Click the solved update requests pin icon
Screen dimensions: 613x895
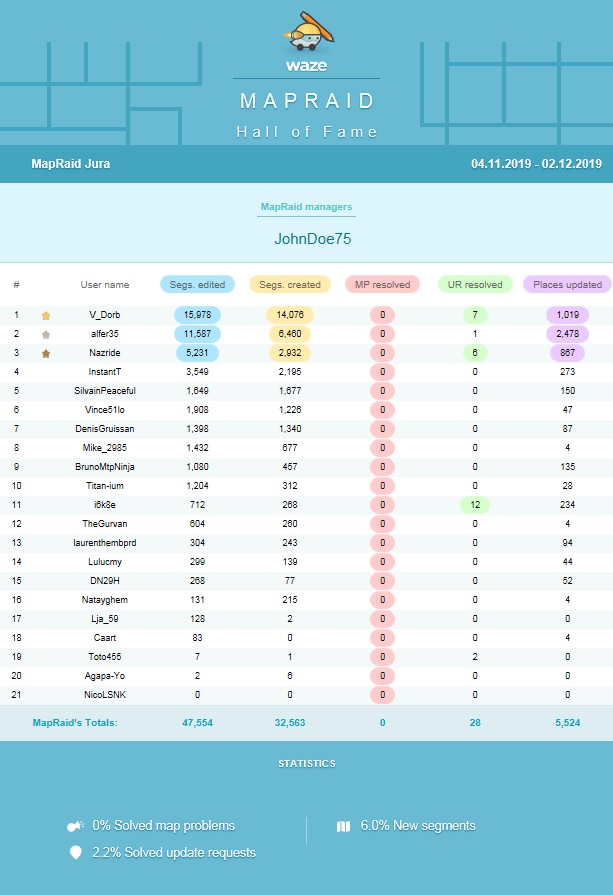click(x=75, y=852)
